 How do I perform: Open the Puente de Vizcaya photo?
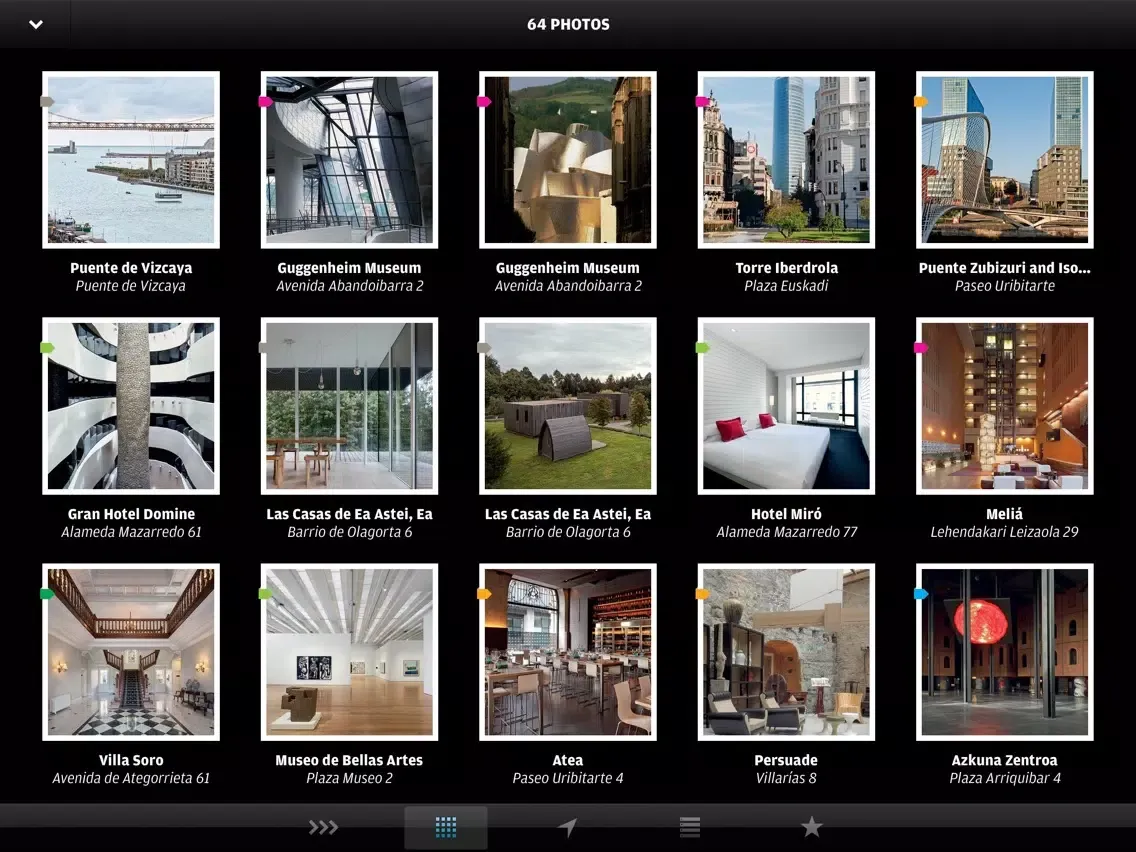point(131,160)
